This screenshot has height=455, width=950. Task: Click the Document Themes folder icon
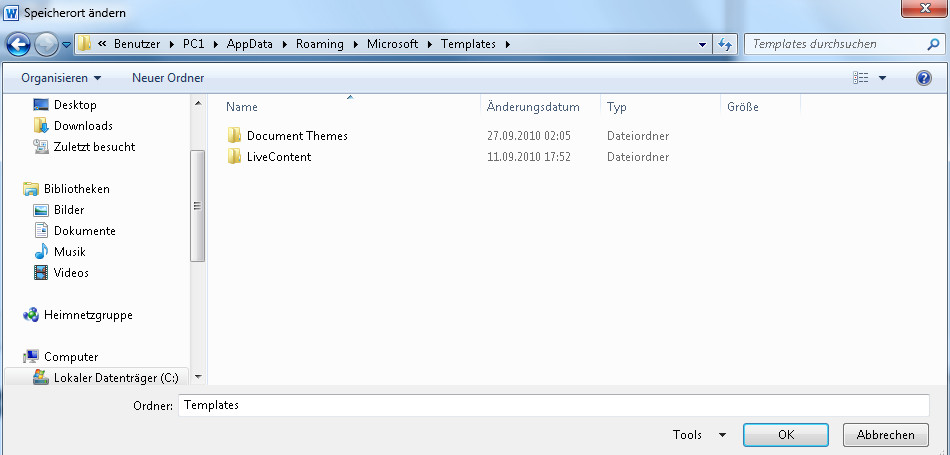(234, 136)
